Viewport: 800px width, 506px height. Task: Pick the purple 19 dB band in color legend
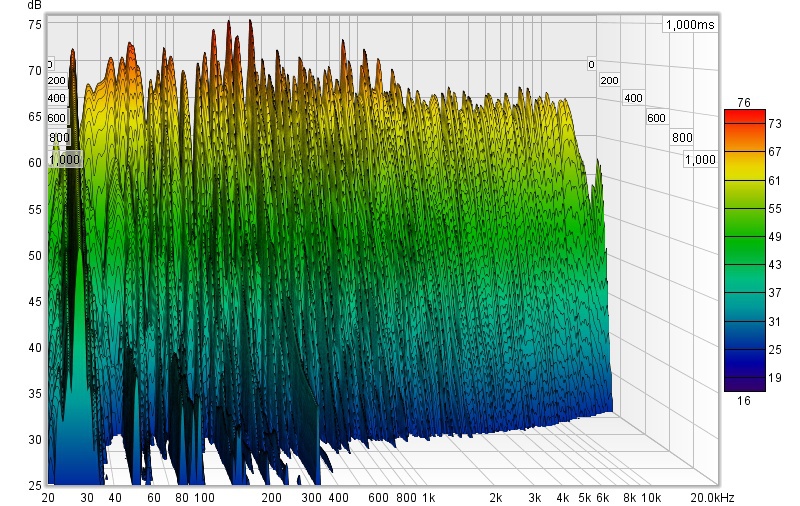744,380
